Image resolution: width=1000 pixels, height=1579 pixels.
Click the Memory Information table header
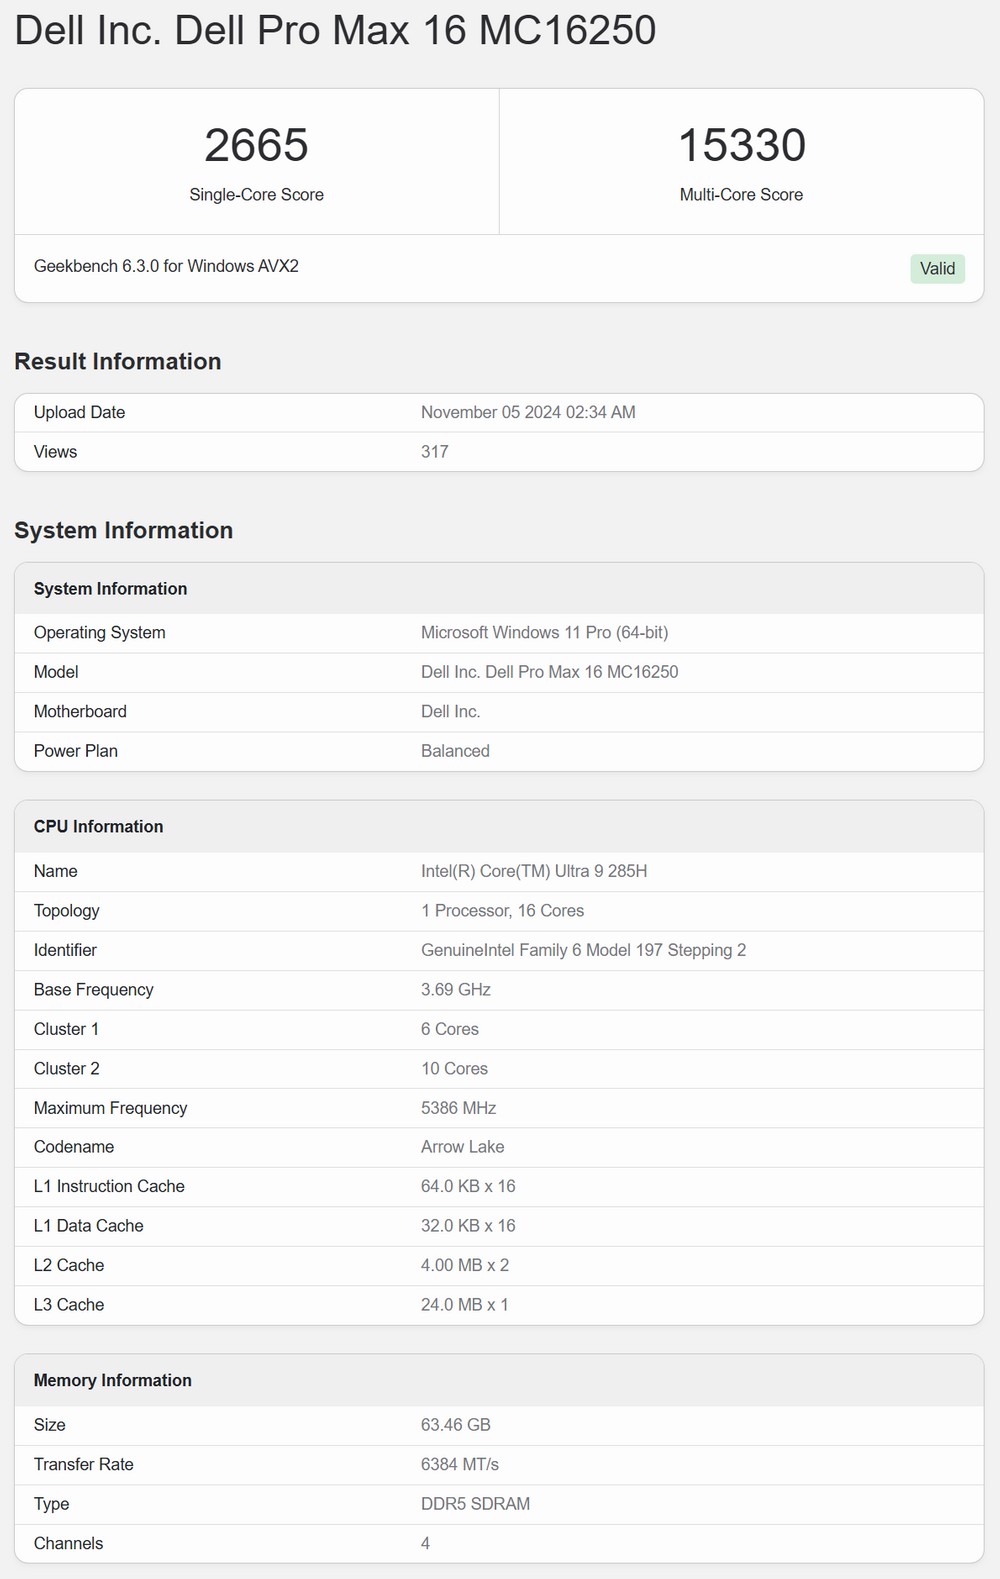pyautogui.click(x=112, y=1381)
